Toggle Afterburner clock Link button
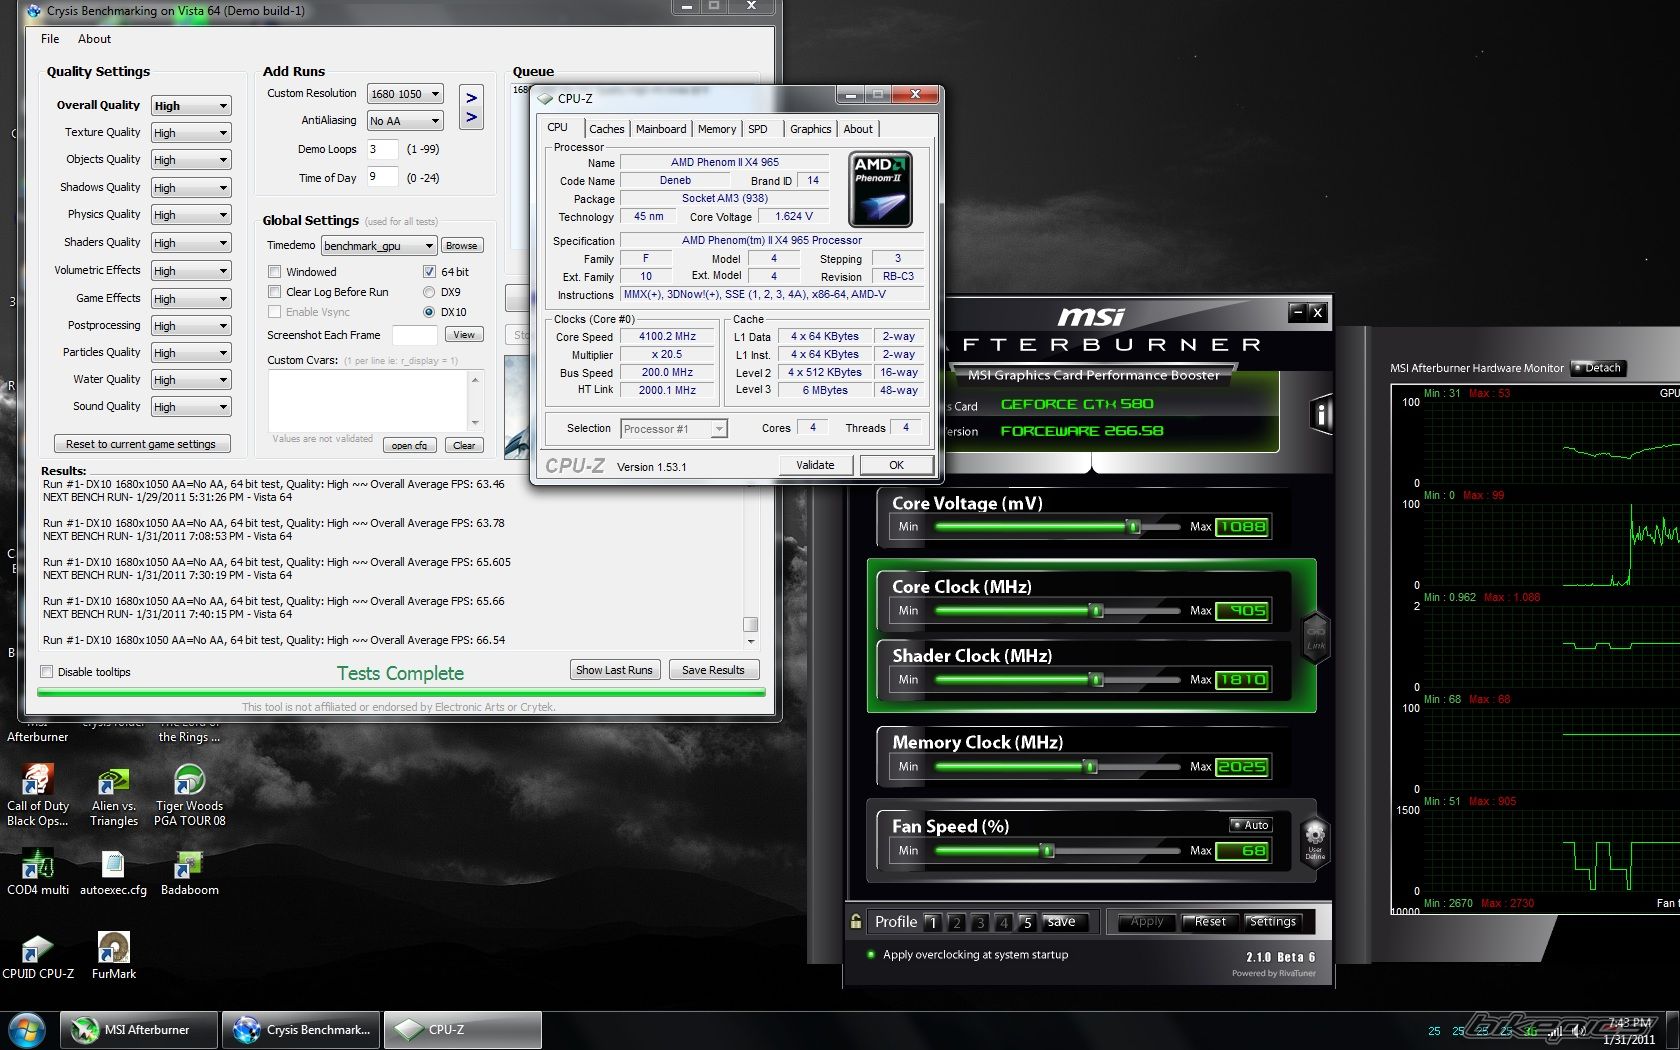 click(x=1316, y=637)
